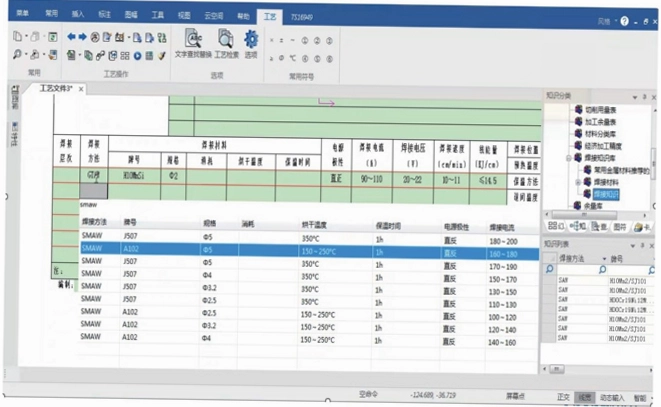
Task: Open the 工艺检索 process search tool
Action: (226, 44)
